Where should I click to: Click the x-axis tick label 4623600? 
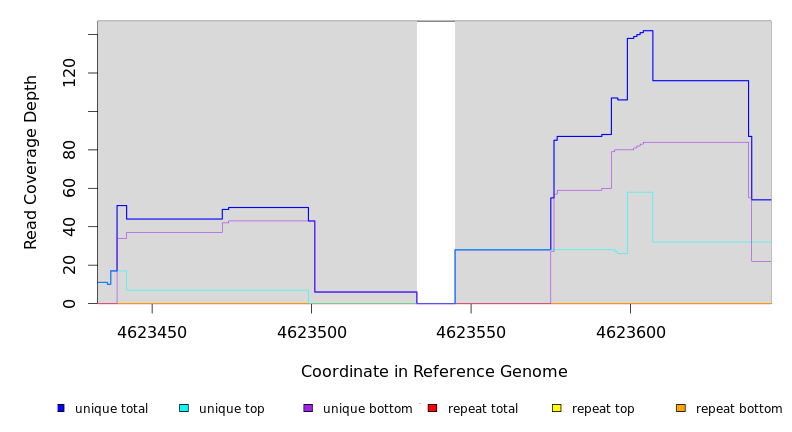pyautogui.click(x=630, y=331)
